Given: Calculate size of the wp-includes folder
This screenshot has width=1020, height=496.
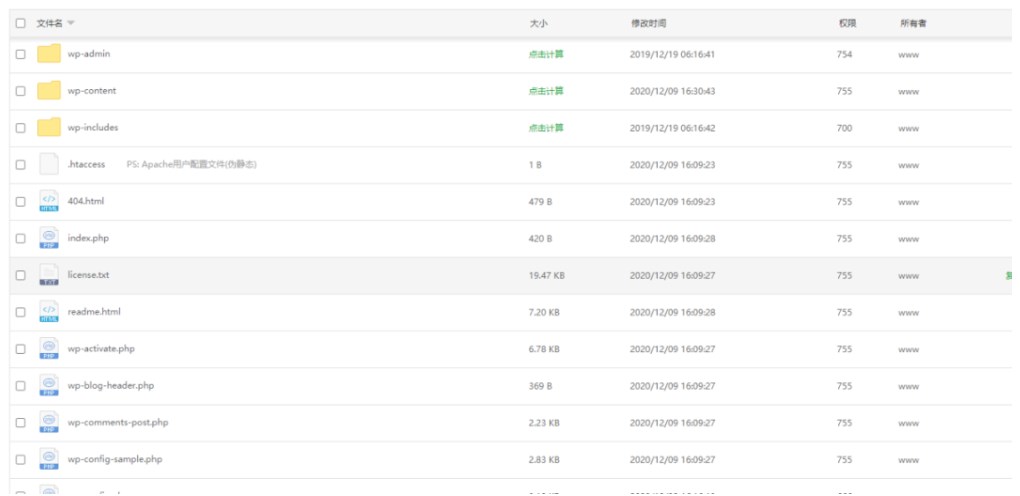Looking at the screenshot, I should coord(546,128).
